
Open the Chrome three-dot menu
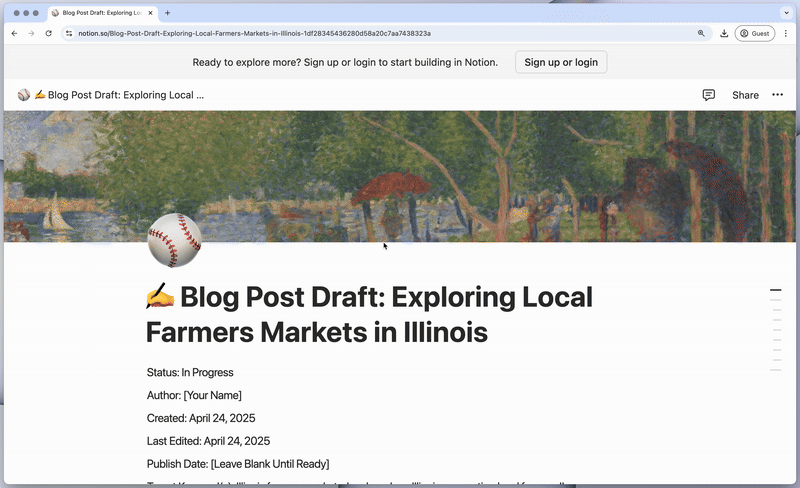pos(786,33)
